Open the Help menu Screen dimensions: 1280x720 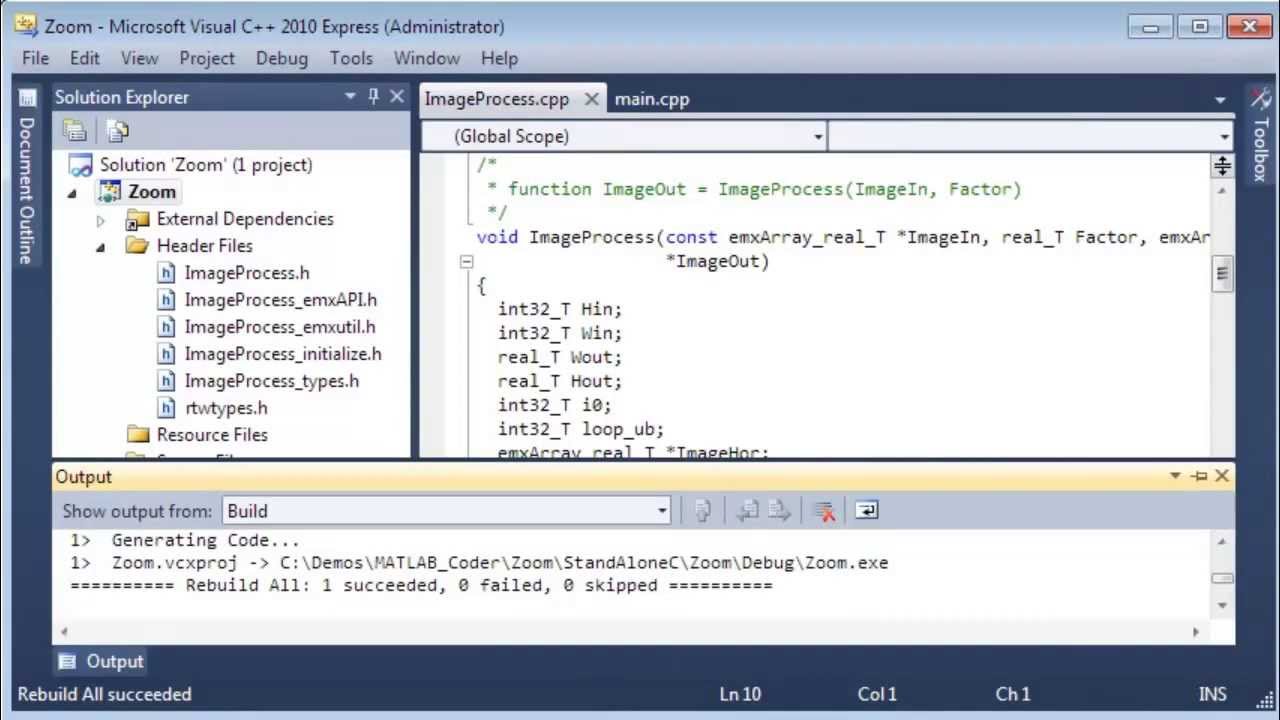click(x=499, y=58)
